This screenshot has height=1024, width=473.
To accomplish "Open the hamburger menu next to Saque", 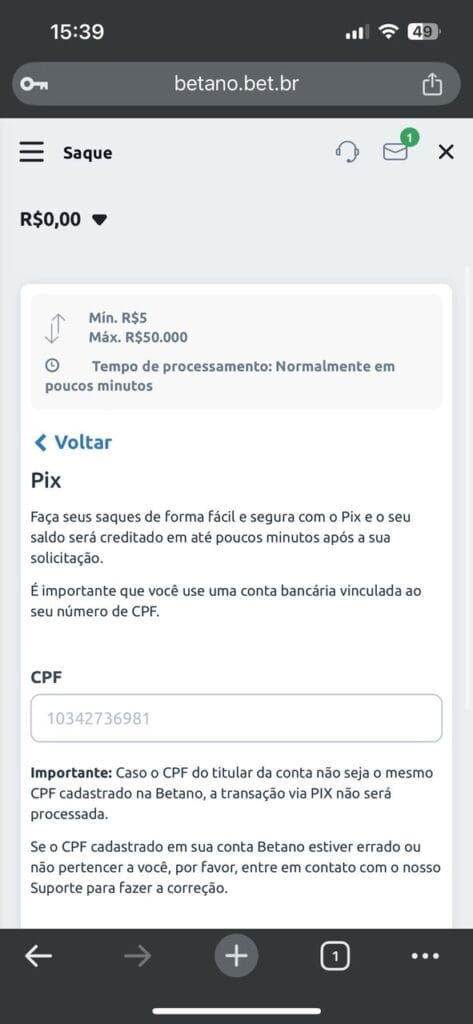I will [31, 152].
